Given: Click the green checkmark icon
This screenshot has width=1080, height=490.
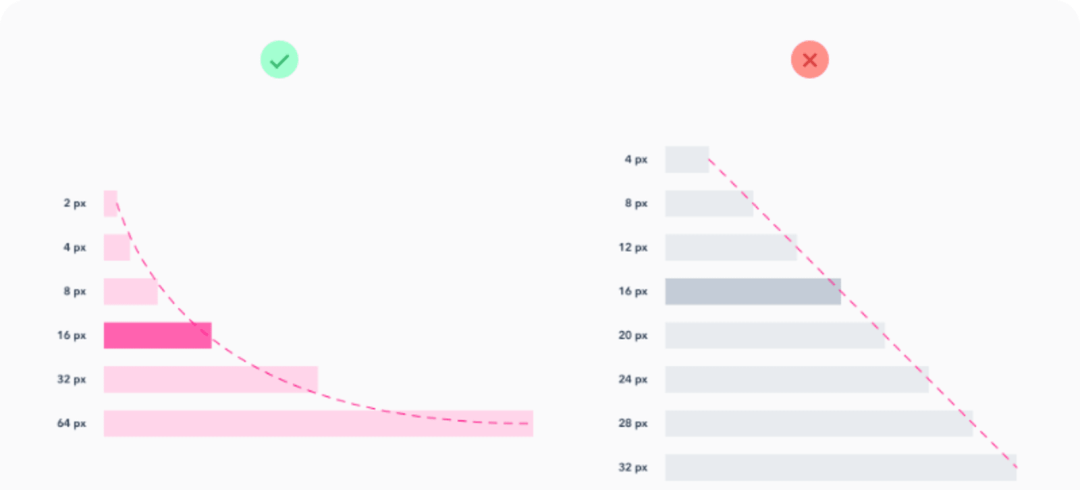Looking at the screenshot, I should pyautogui.click(x=279, y=60).
